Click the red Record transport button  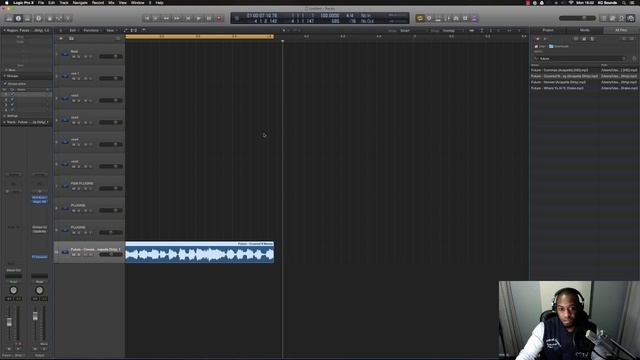[x=219, y=18]
